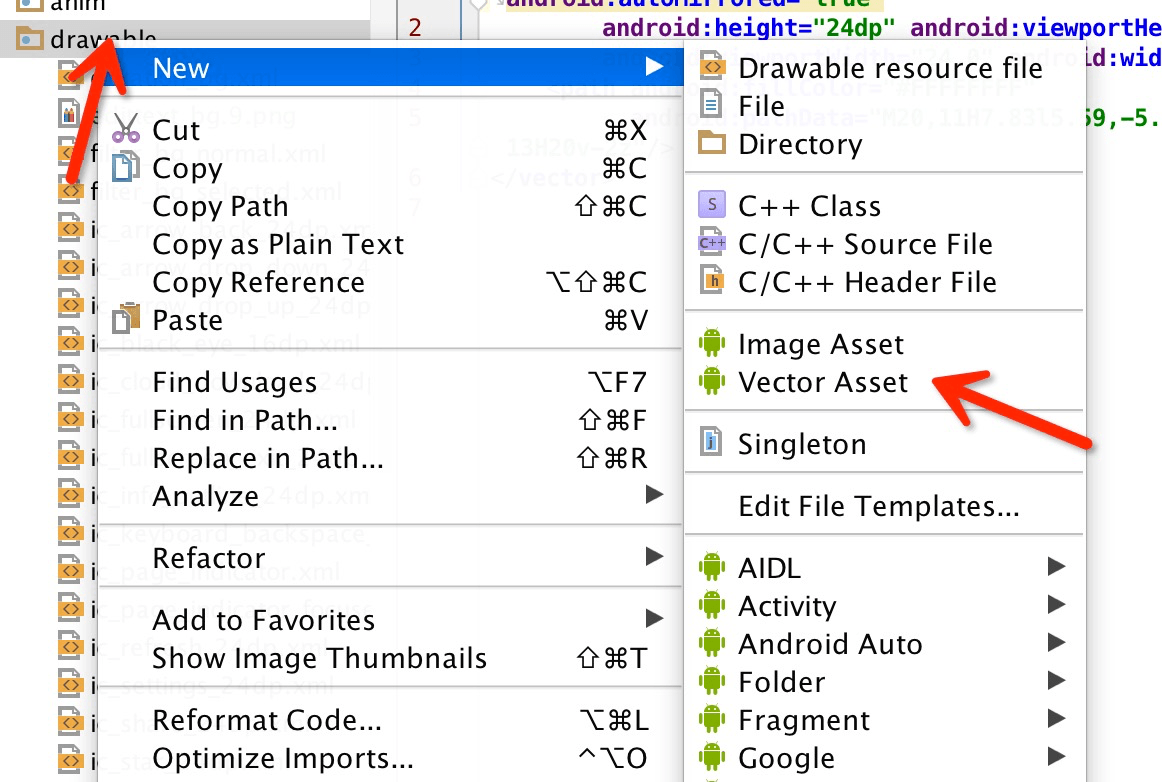Click the Android icon beside Vector Asset
Image resolution: width=1162 pixels, height=782 pixels.
click(x=711, y=380)
